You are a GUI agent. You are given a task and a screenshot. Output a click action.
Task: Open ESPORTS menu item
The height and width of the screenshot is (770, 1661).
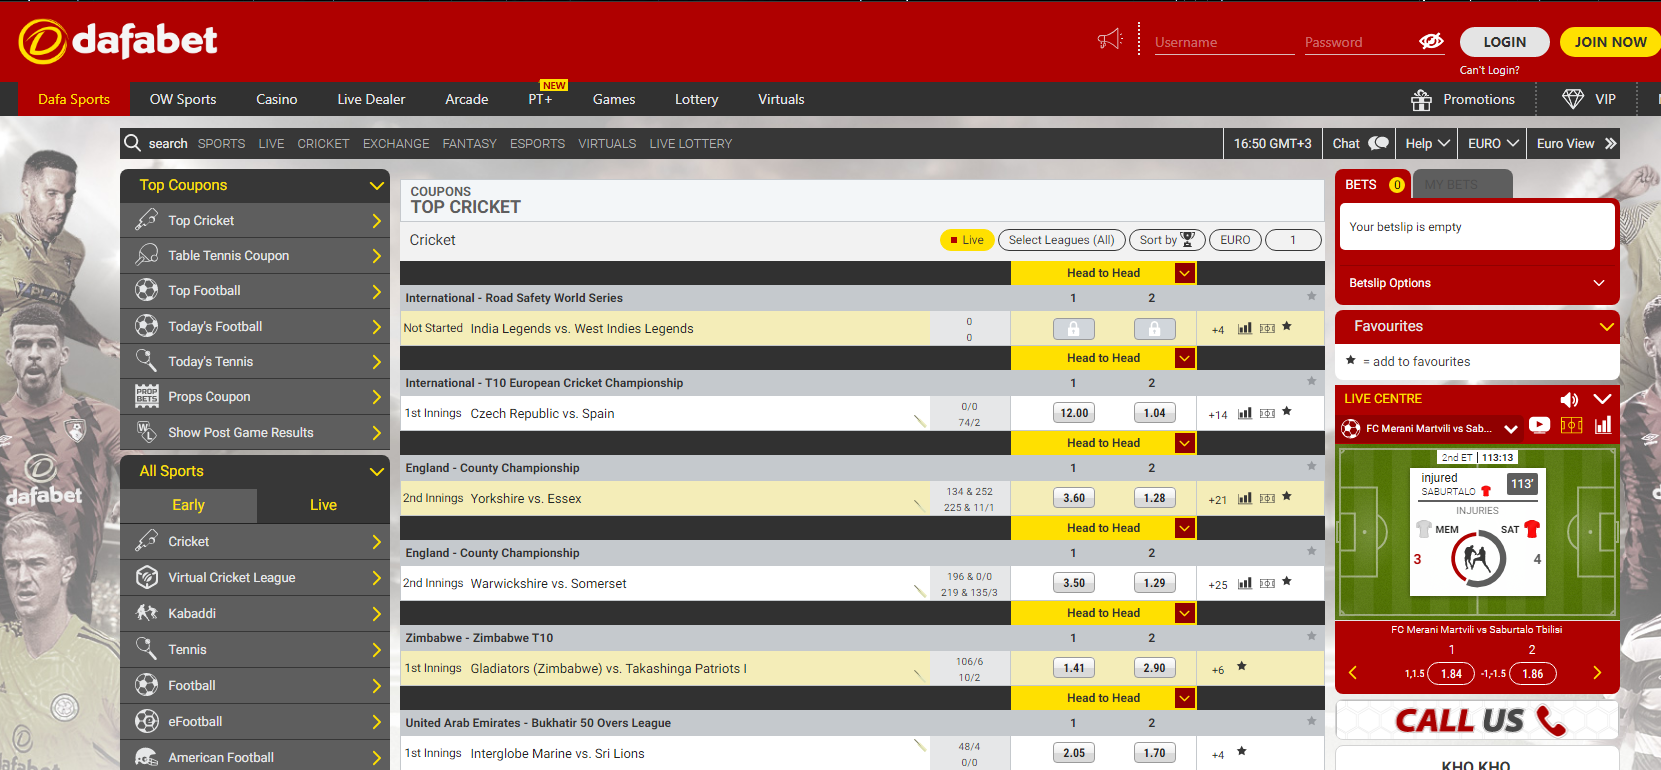click(537, 143)
